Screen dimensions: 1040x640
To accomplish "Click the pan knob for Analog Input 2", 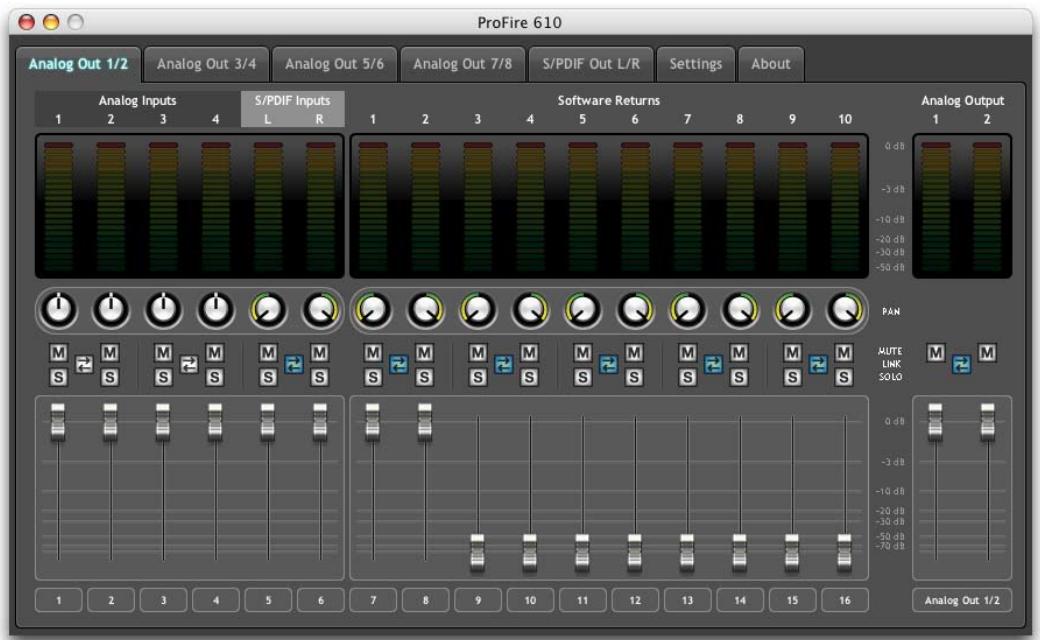I will click(x=111, y=310).
